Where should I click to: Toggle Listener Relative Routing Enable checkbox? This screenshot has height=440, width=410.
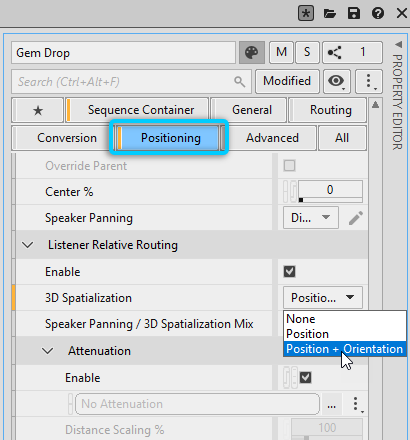pos(289,271)
